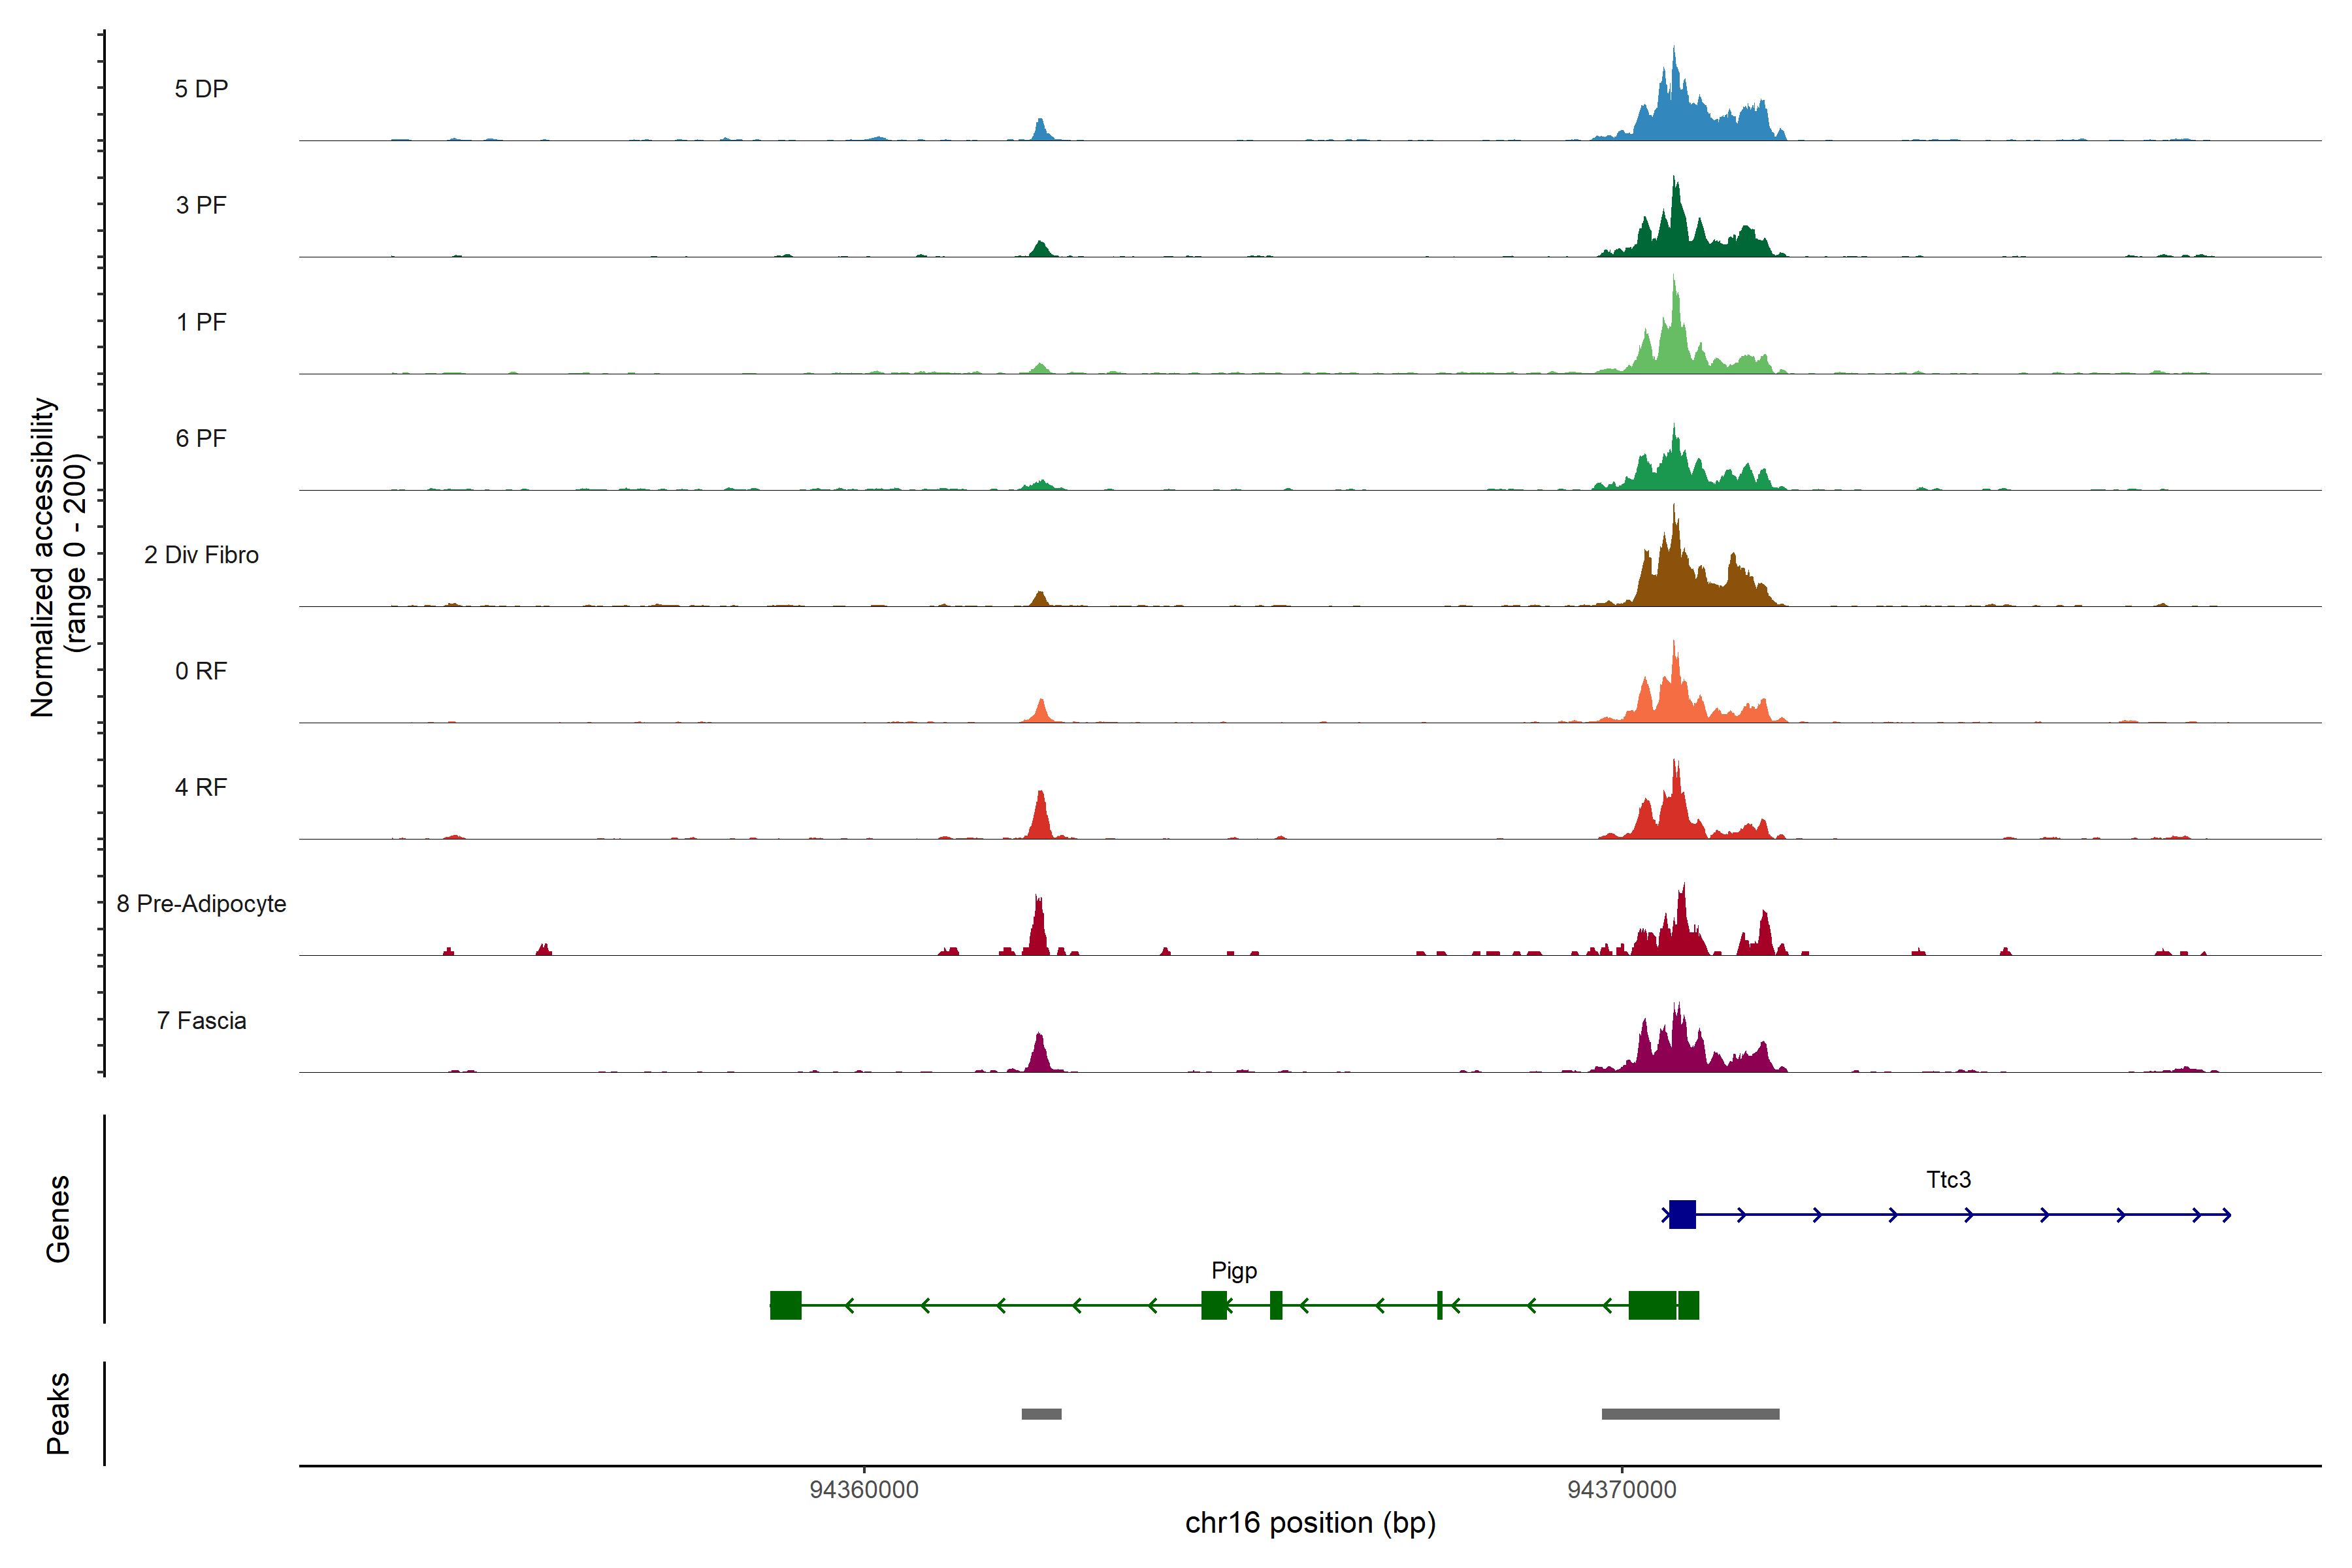Click the 8 Pre-Adipocyte track label
Viewport: 2352px width, 1568px height.
(x=201, y=904)
